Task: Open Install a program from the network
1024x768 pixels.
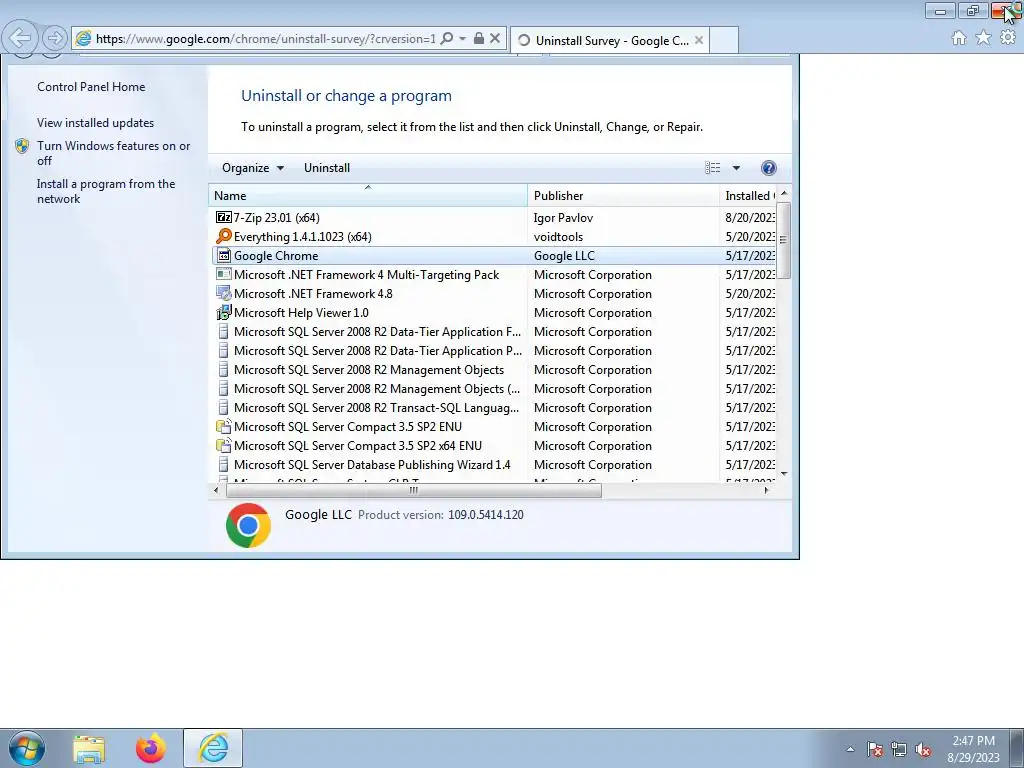Action: [106, 191]
